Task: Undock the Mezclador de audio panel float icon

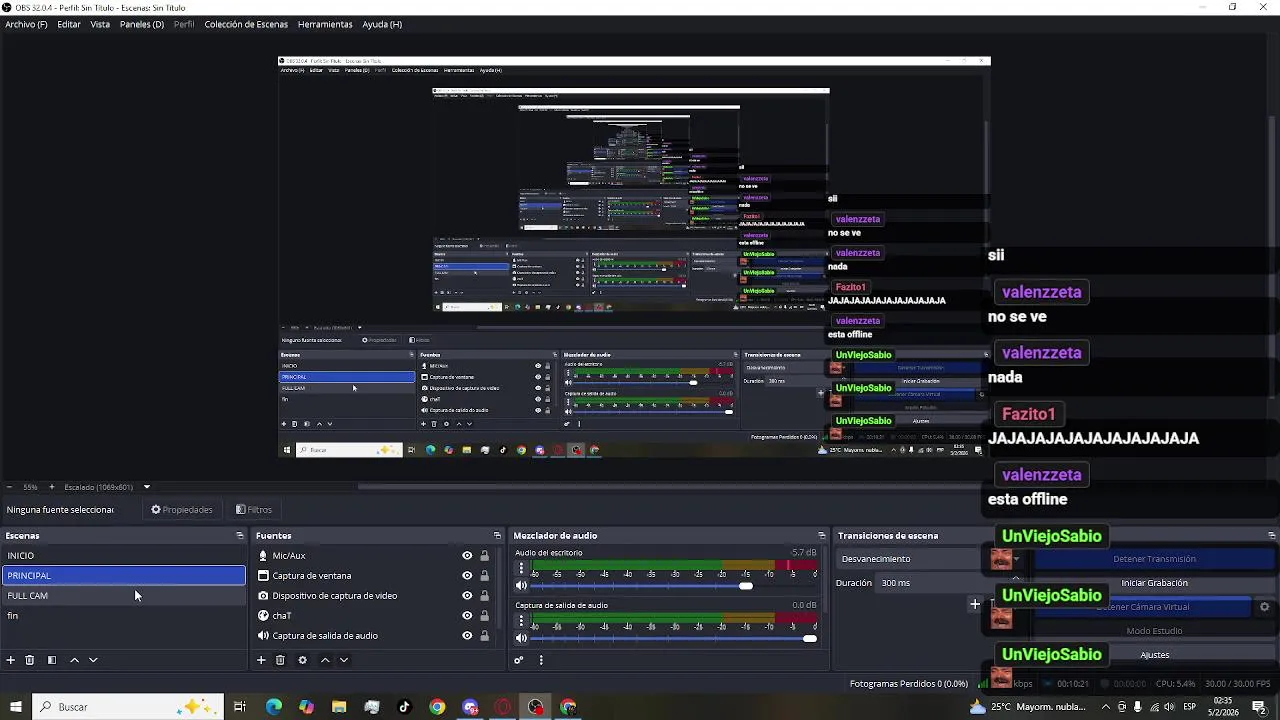Action: (822, 536)
